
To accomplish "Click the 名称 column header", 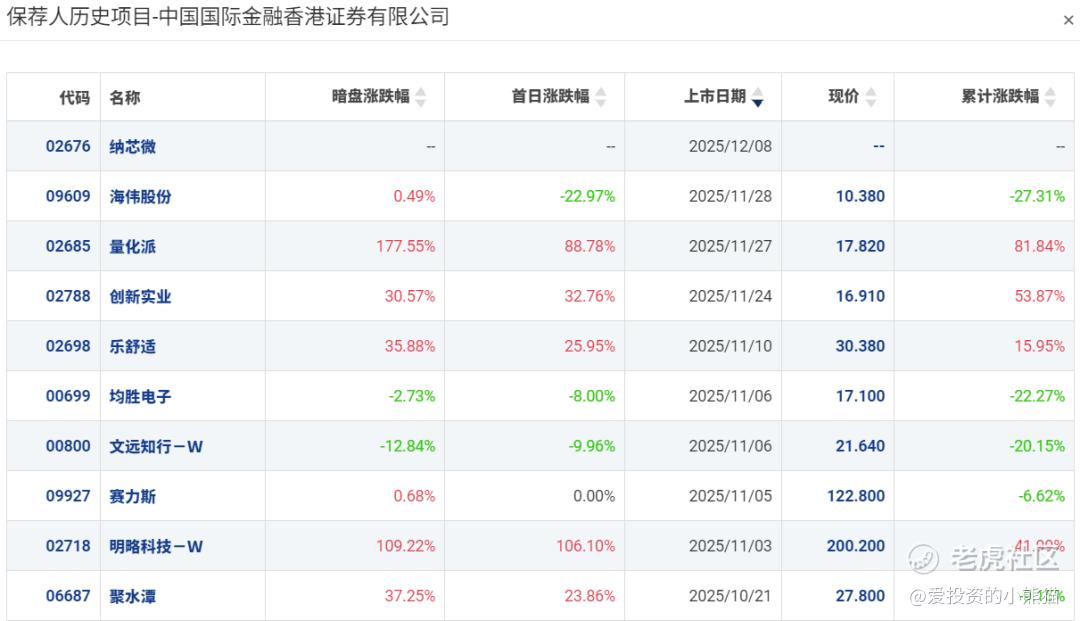I will pos(125,98).
